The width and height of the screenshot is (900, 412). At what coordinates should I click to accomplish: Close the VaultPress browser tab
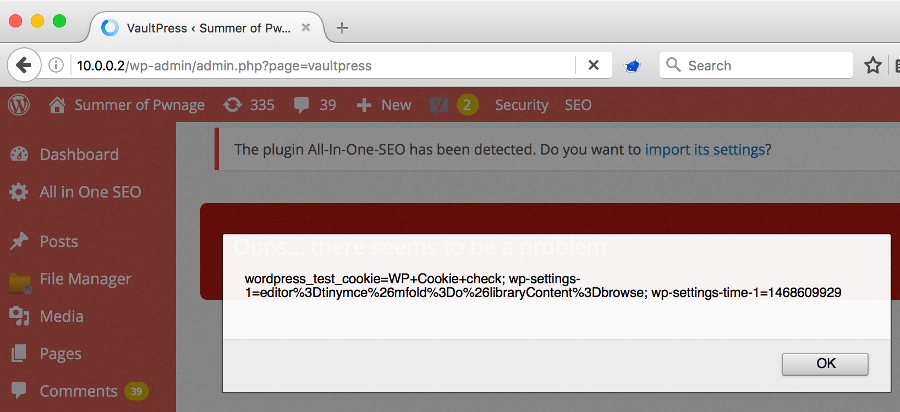click(x=306, y=27)
